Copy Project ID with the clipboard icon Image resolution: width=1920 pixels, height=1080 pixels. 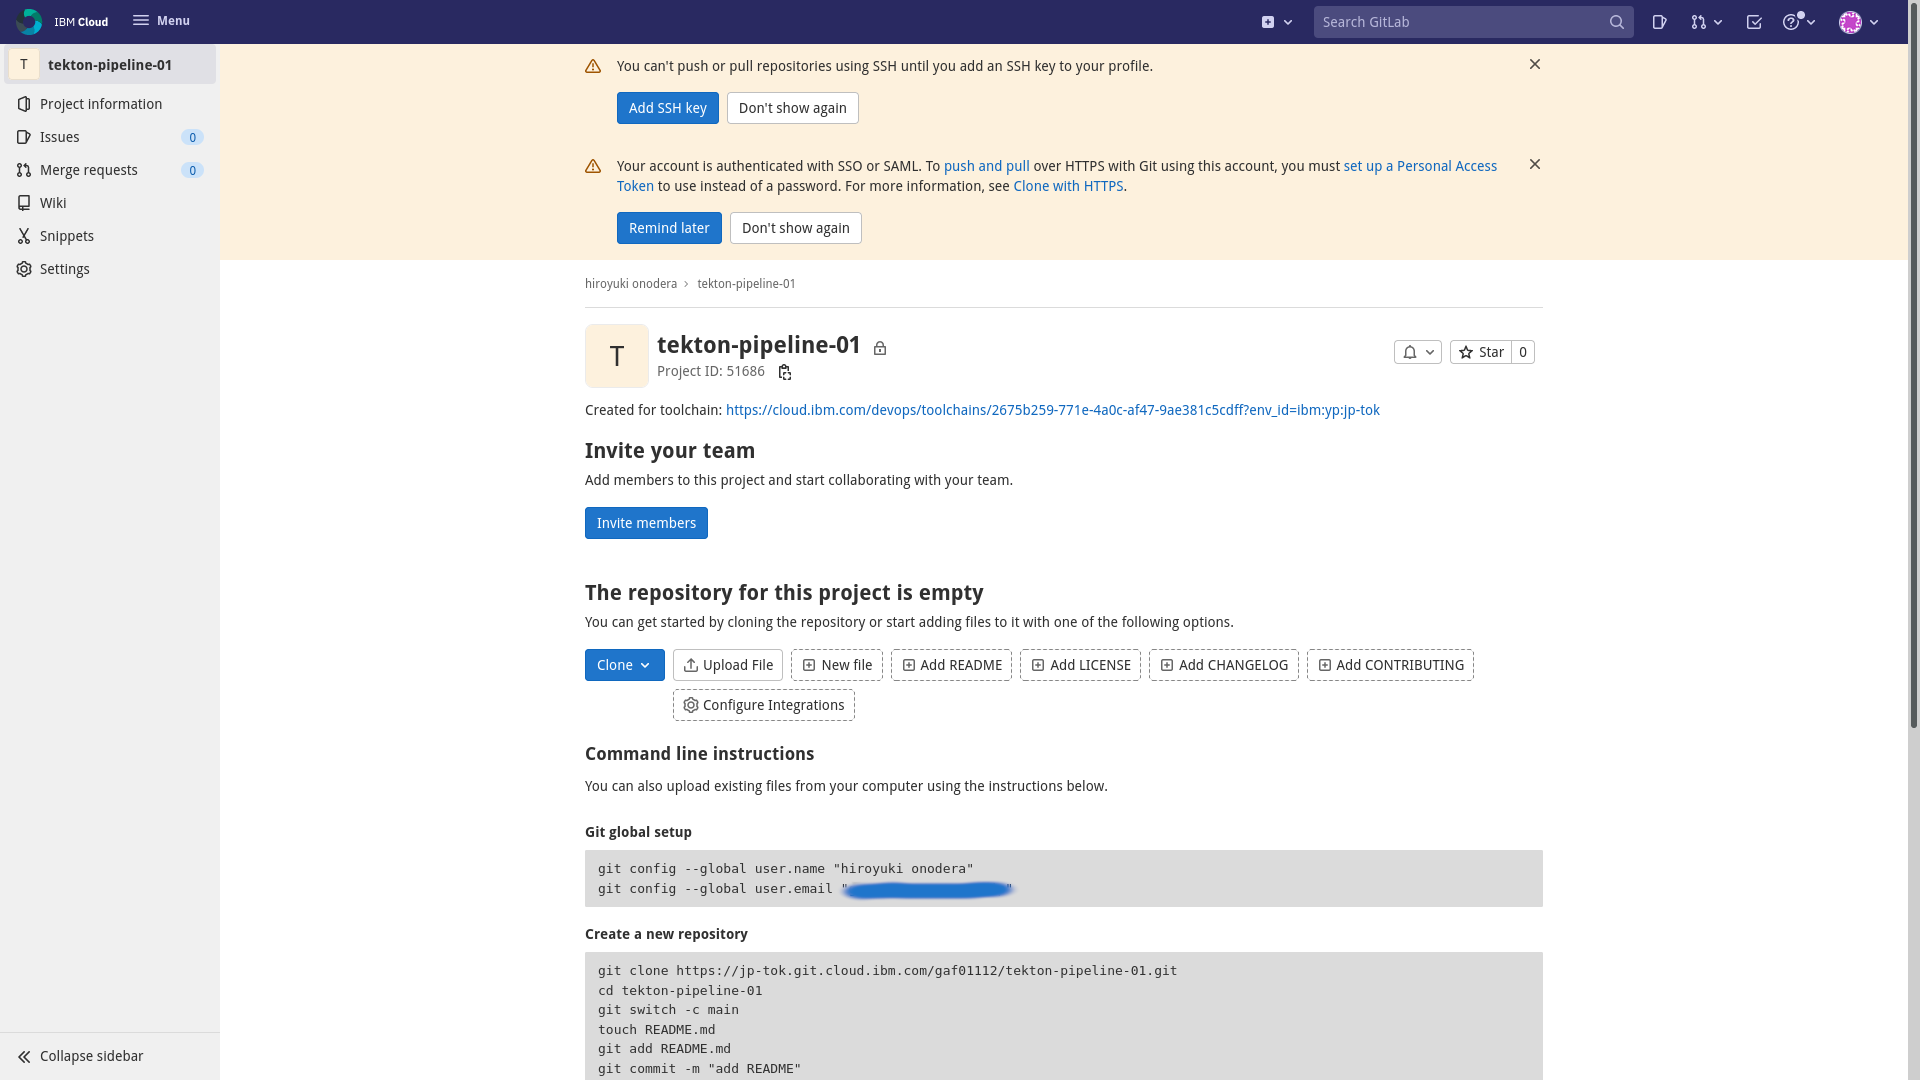click(785, 371)
